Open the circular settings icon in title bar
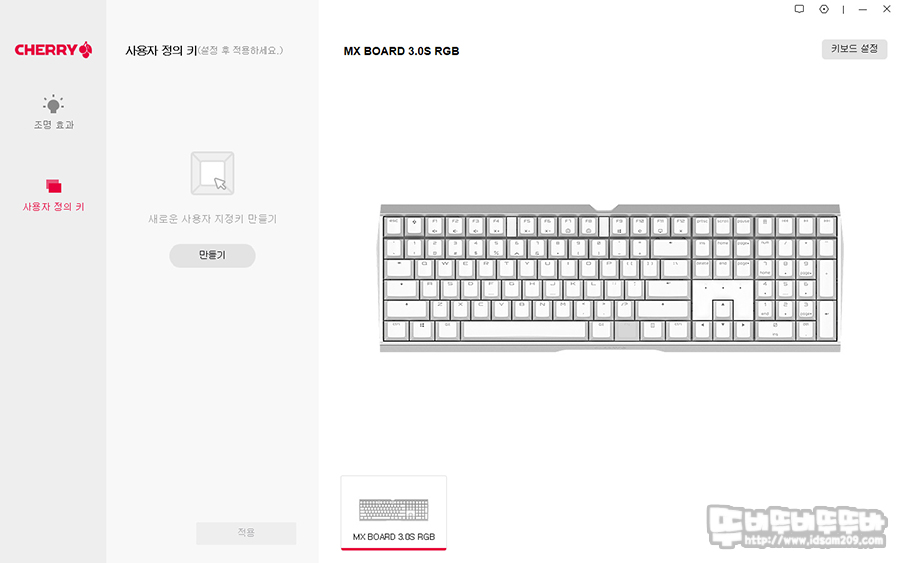This screenshot has height=563, width=900. 824,9
